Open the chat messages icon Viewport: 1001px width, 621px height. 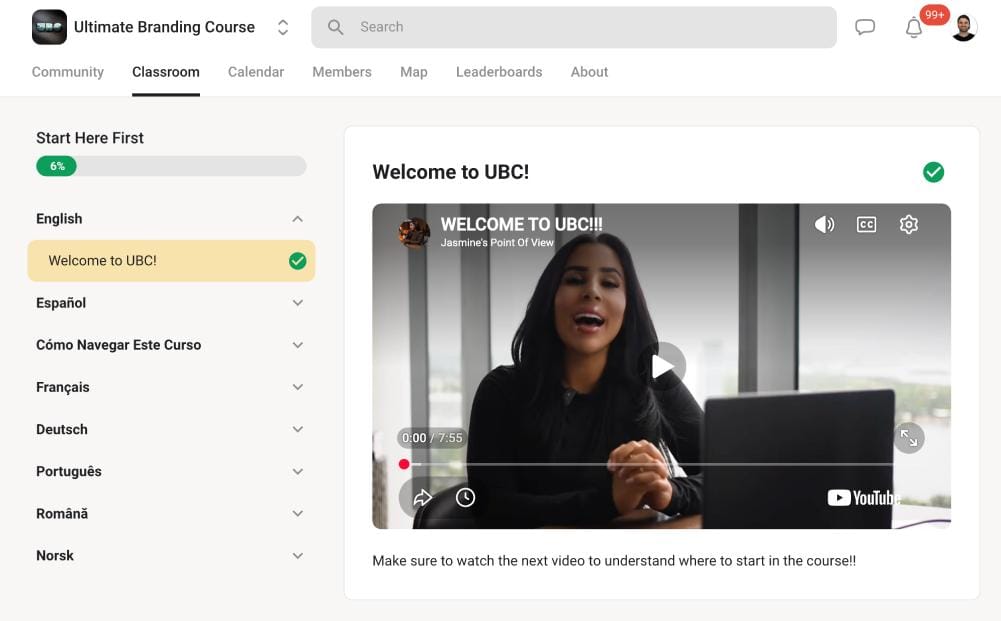click(x=864, y=27)
